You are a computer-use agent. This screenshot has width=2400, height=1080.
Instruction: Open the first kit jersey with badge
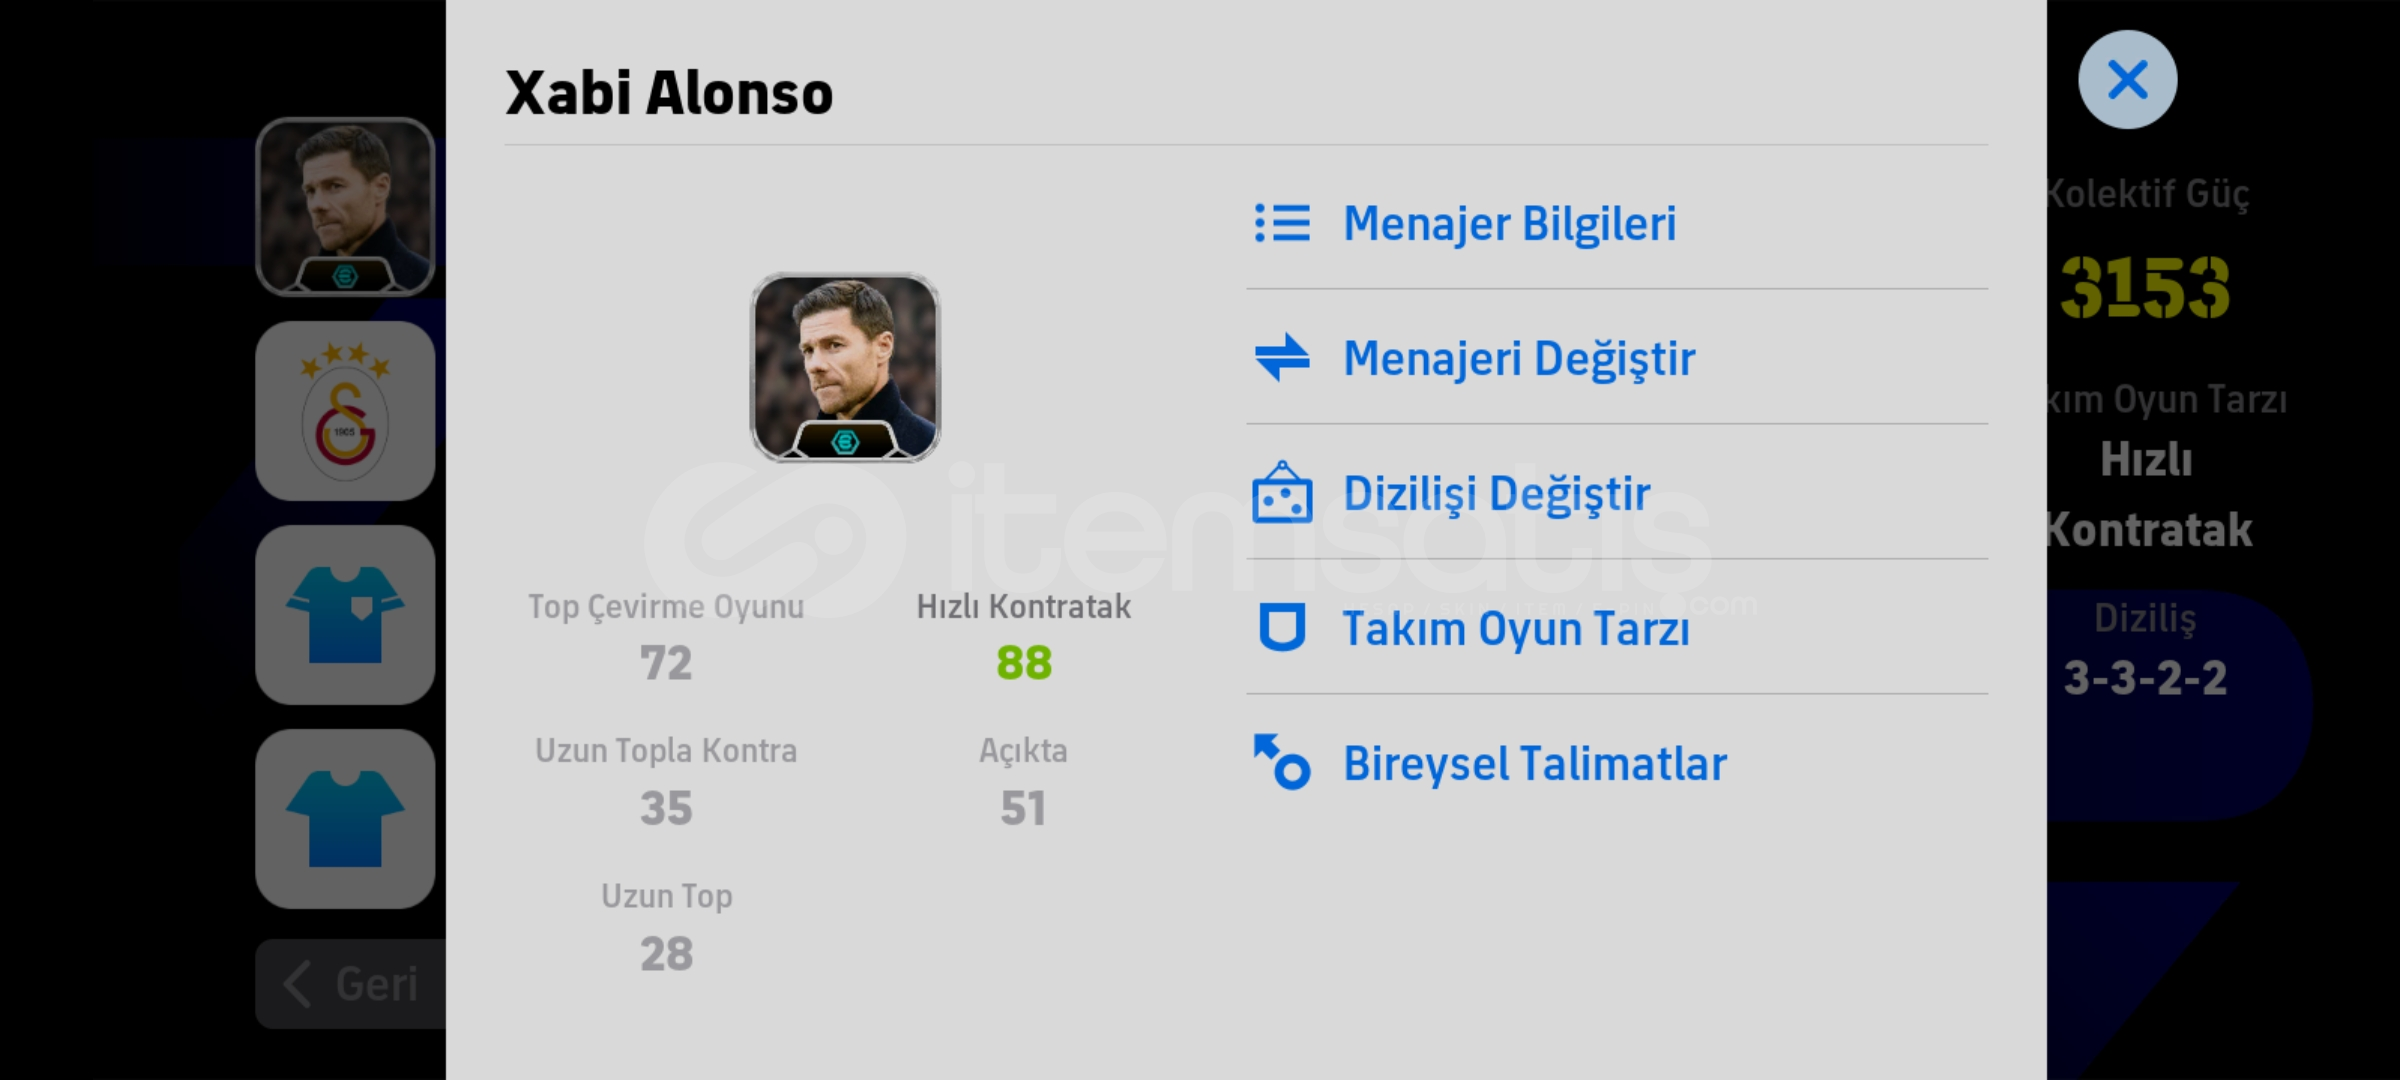[x=345, y=615]
